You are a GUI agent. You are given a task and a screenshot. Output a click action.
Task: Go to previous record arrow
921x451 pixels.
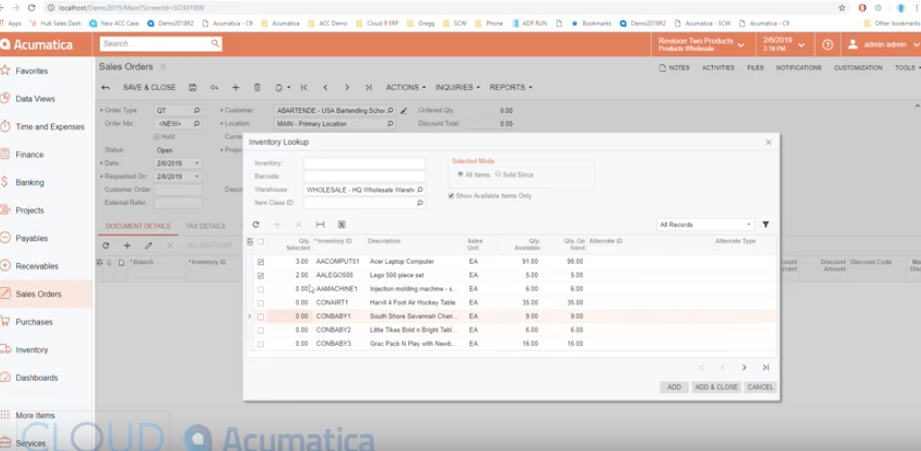[325, 87]
